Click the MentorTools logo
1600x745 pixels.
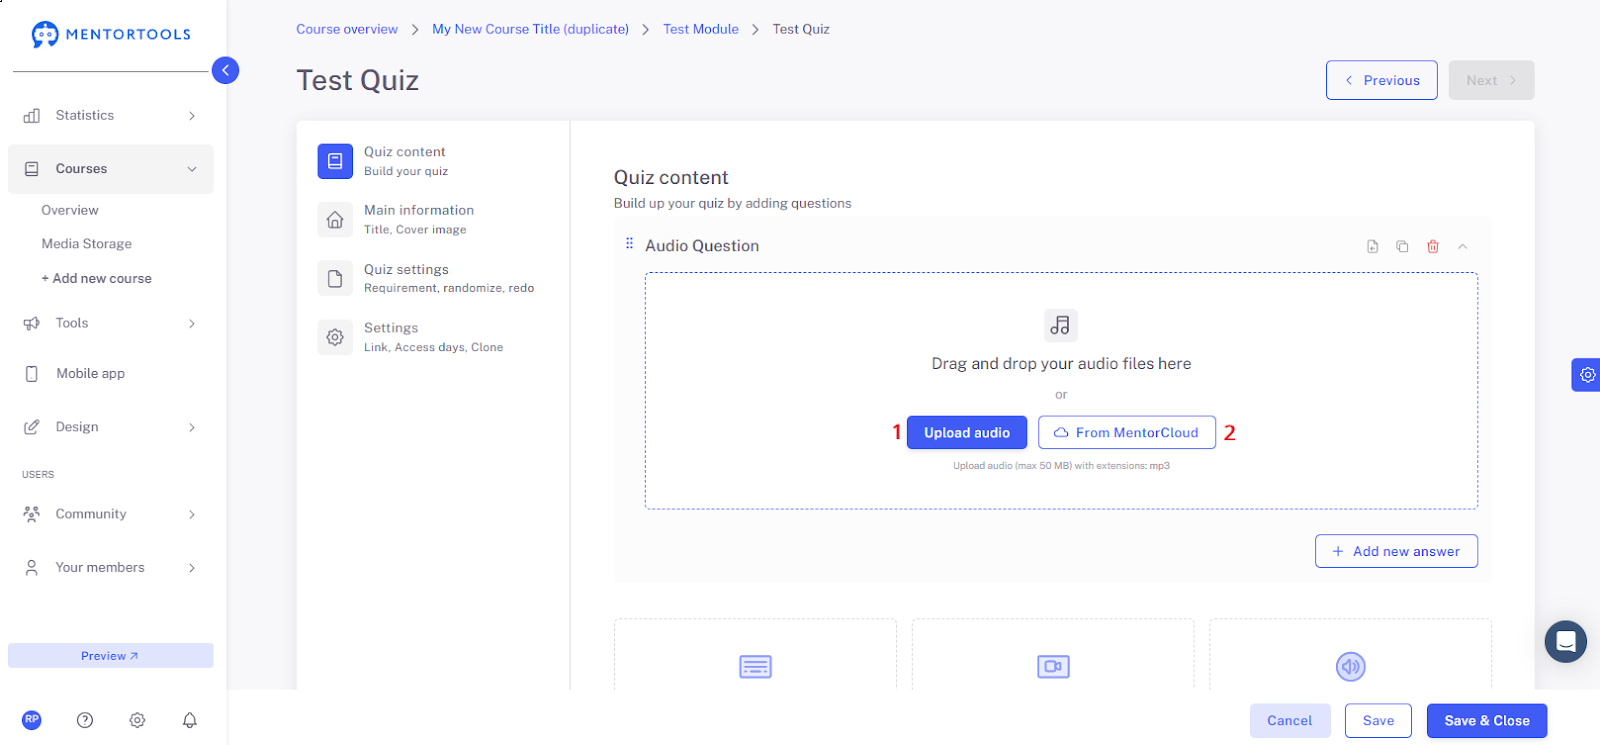pyautogui.click(x=110, y=35)
